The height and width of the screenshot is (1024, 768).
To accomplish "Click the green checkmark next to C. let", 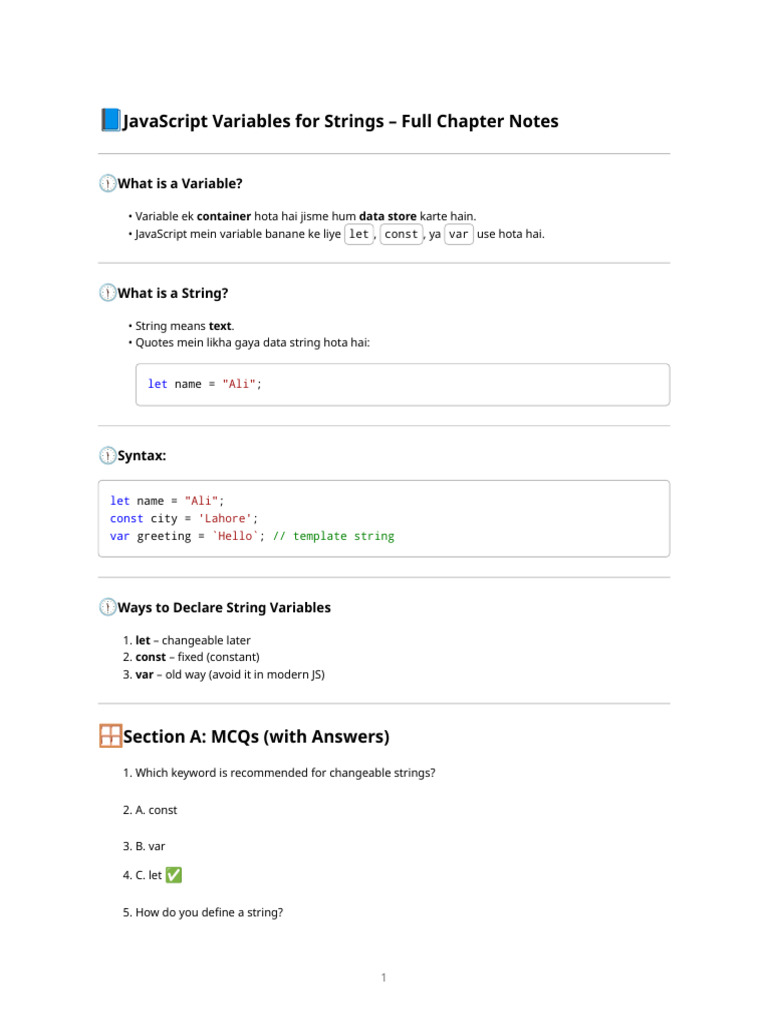I will tap(173, 875).
